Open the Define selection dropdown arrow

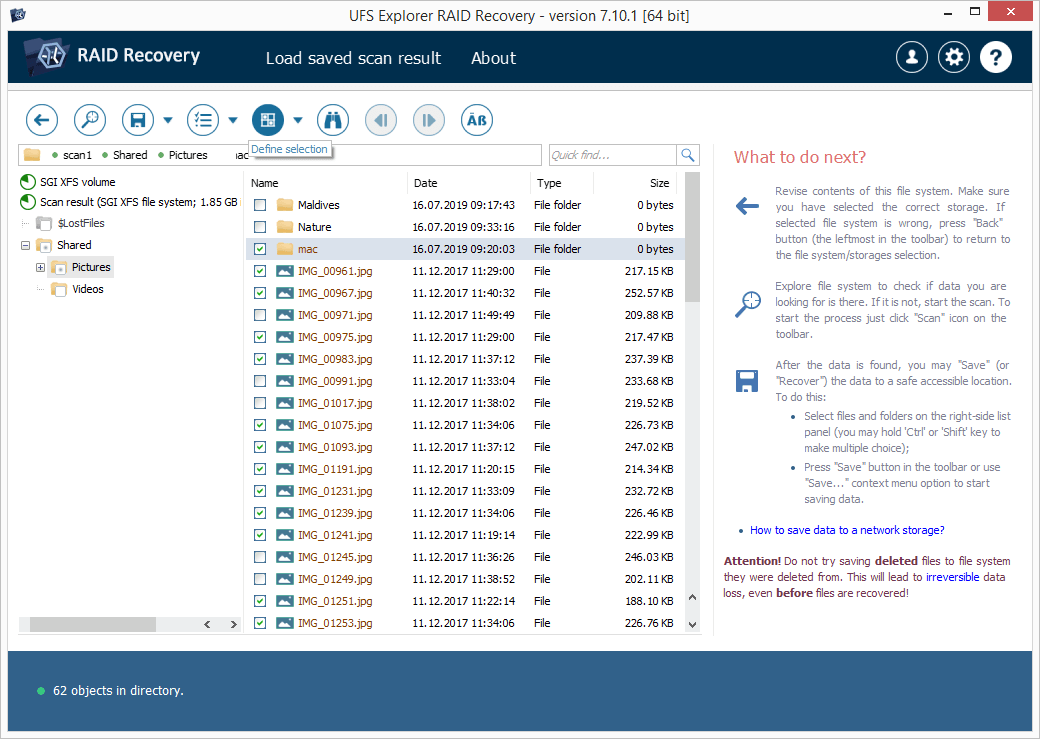[298, 120]
